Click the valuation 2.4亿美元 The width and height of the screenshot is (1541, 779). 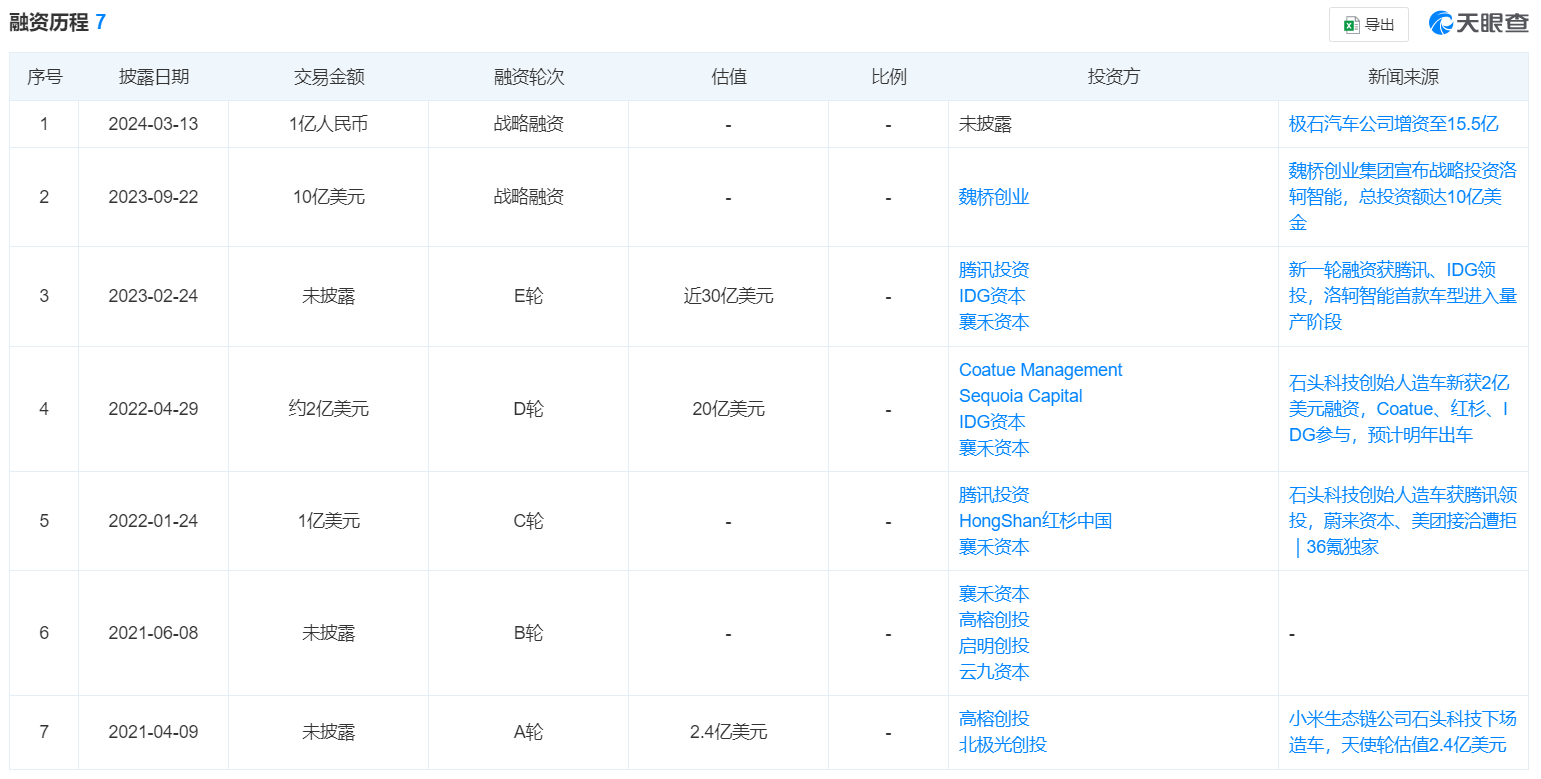point(728,732)
